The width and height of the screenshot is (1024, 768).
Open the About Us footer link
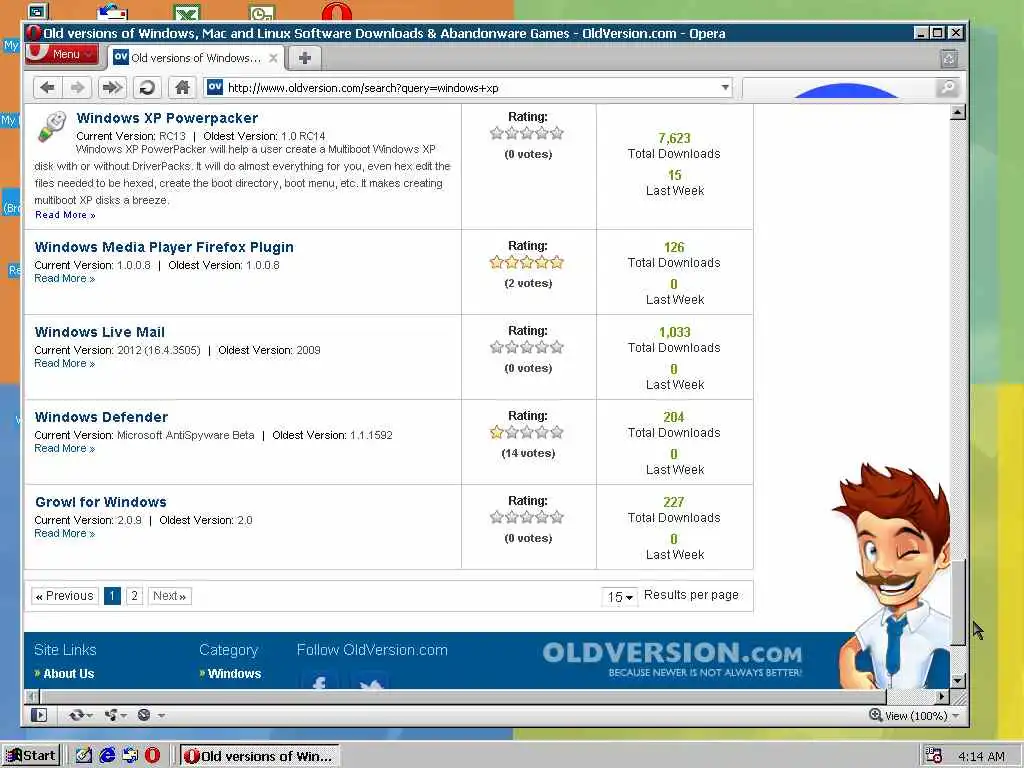(69, 674)
